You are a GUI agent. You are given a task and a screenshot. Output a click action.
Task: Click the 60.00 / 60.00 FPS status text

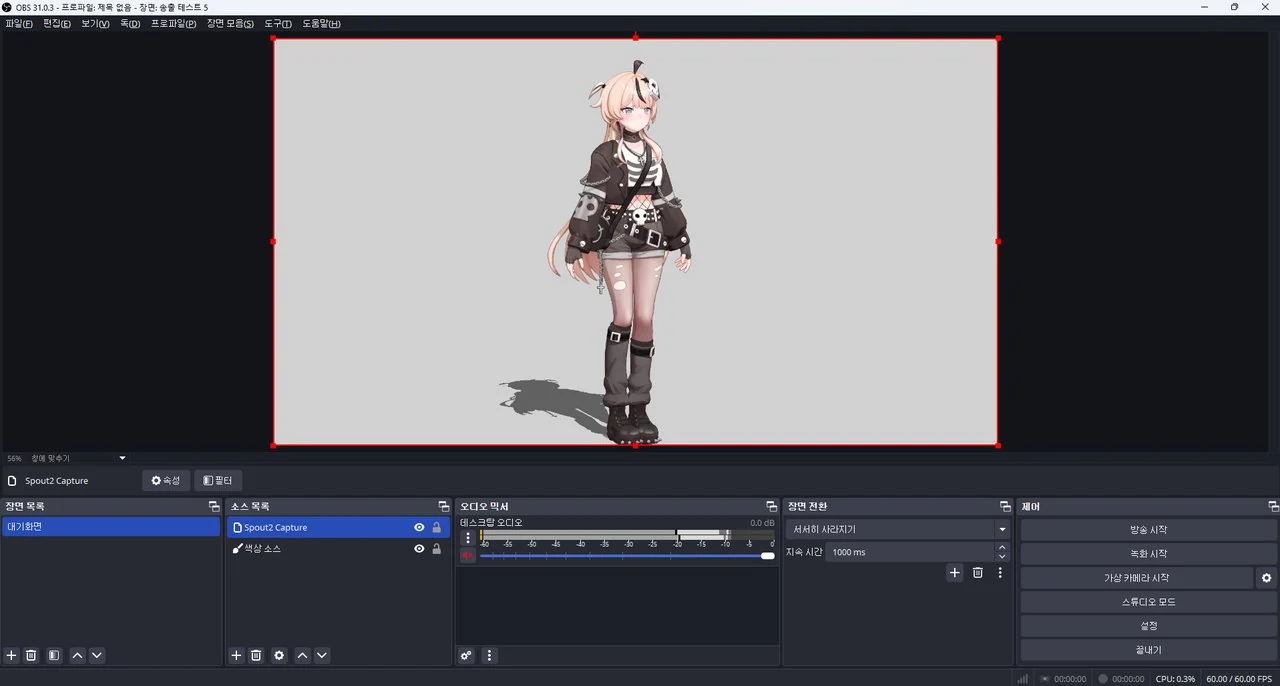click(x=1238, y=679)
